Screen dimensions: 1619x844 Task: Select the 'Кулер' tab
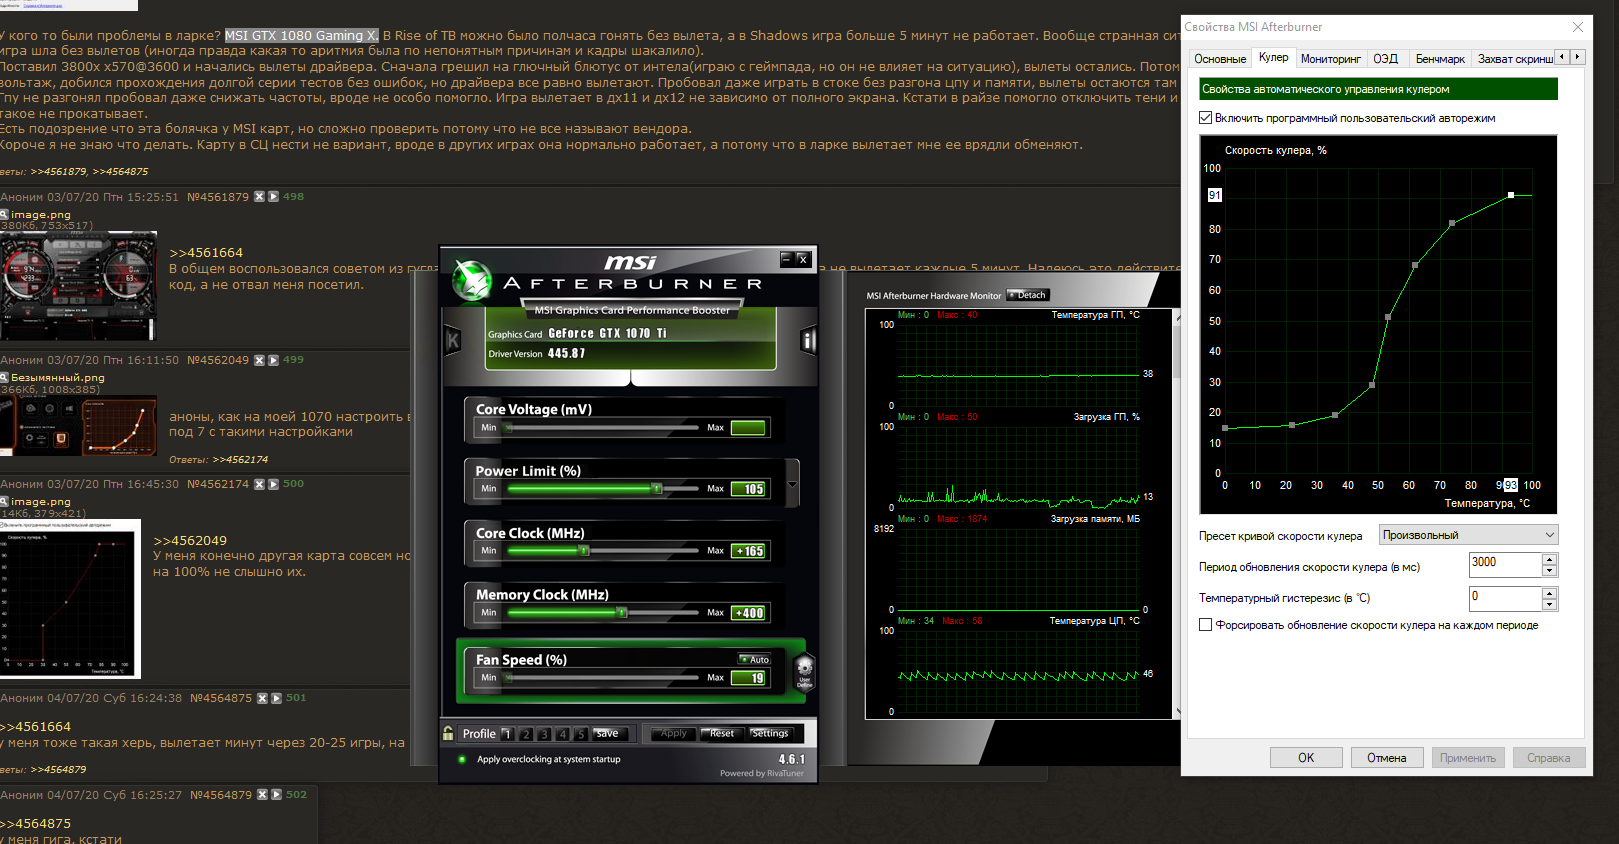pos(1273,58)
